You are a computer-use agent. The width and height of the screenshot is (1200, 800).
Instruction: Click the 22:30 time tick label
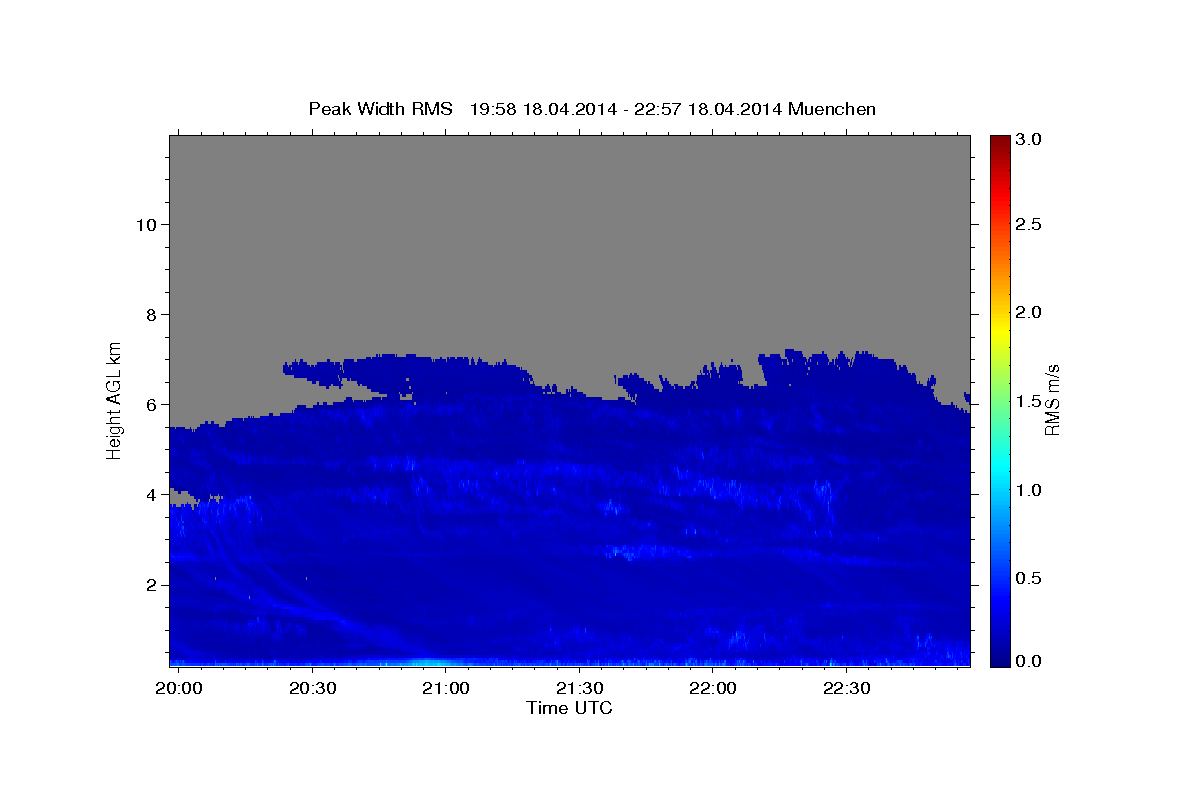coord(846,689)
